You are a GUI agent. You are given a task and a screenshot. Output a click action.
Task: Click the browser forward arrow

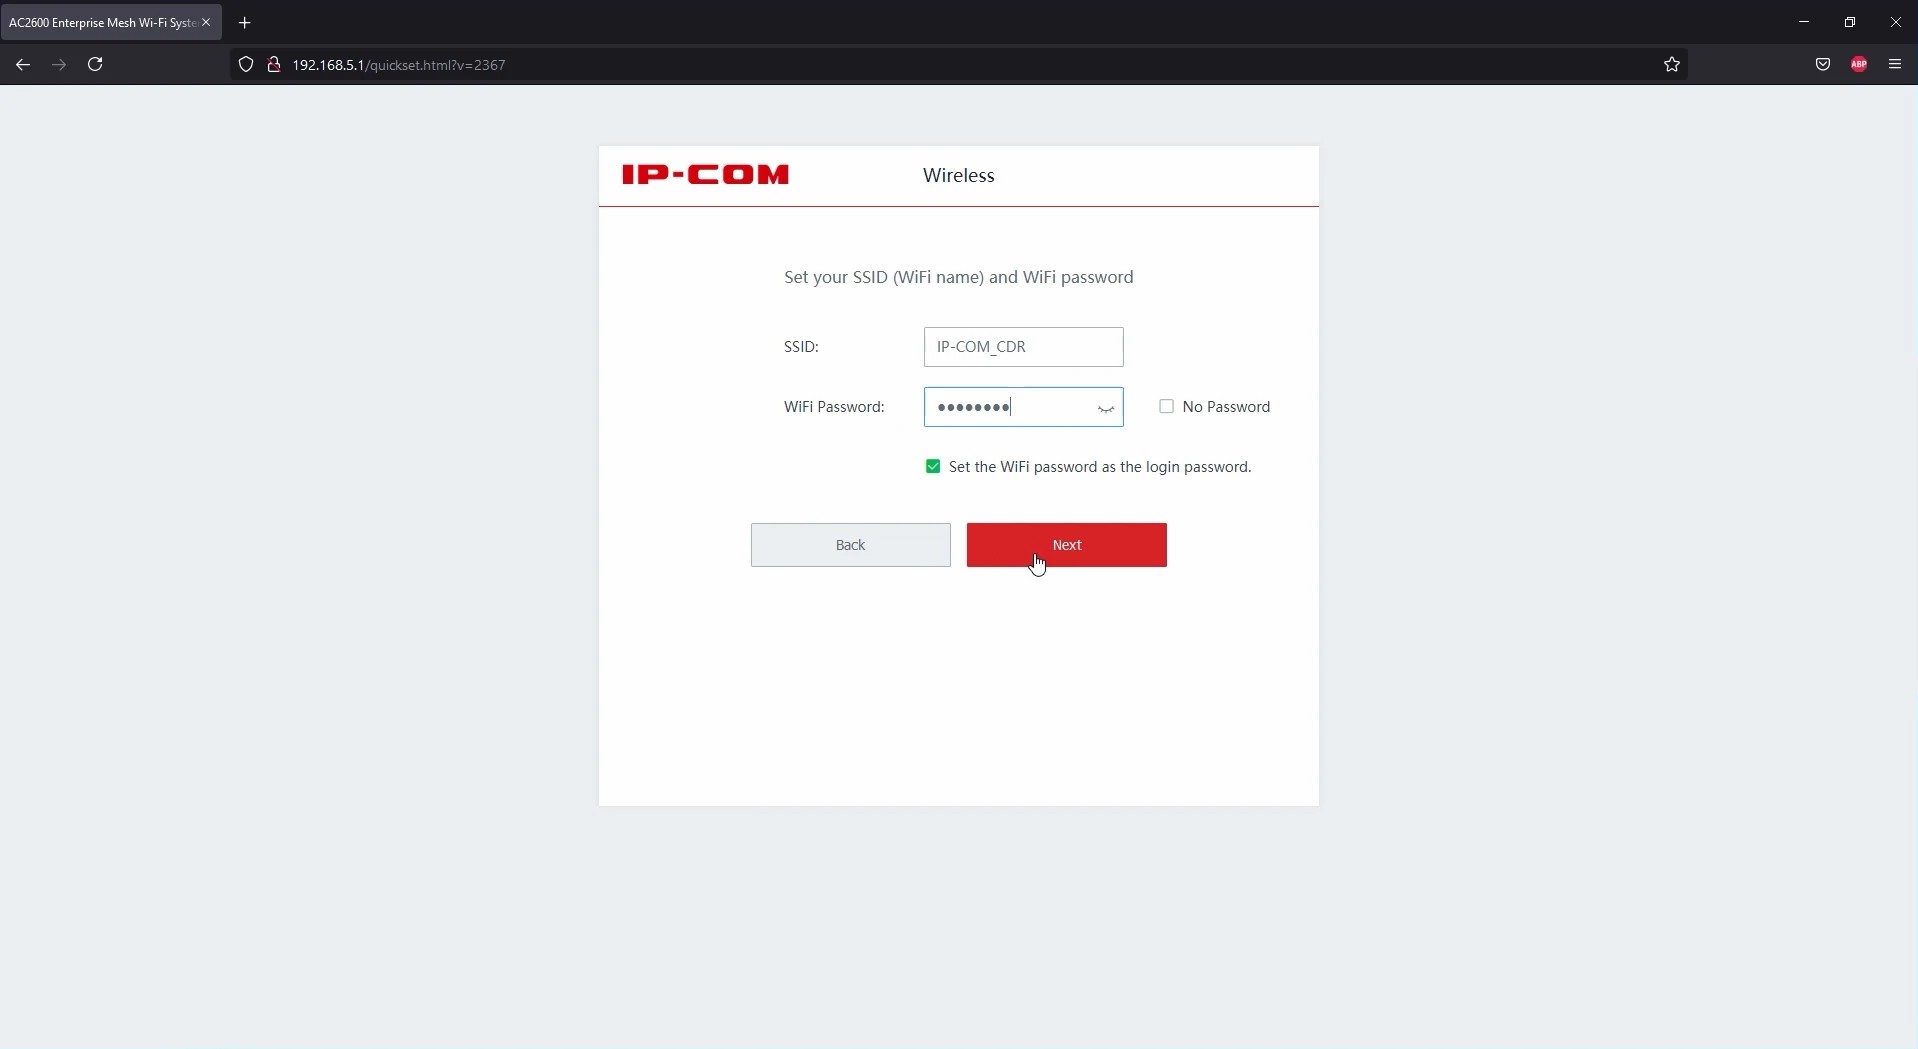(59, 65)
